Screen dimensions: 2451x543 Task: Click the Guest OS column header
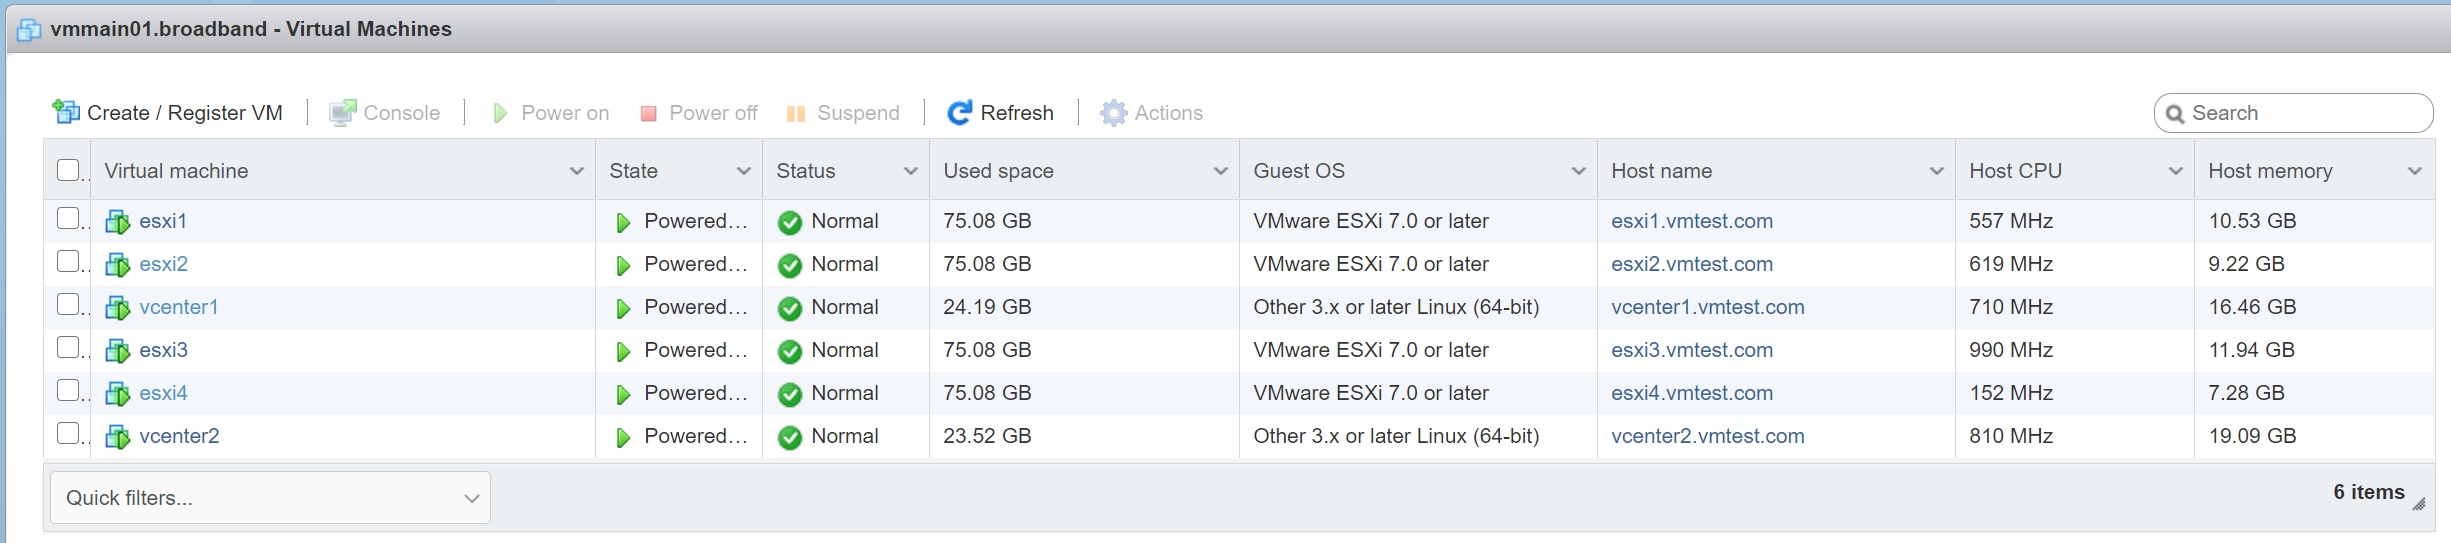click(x=1298, y=171)
